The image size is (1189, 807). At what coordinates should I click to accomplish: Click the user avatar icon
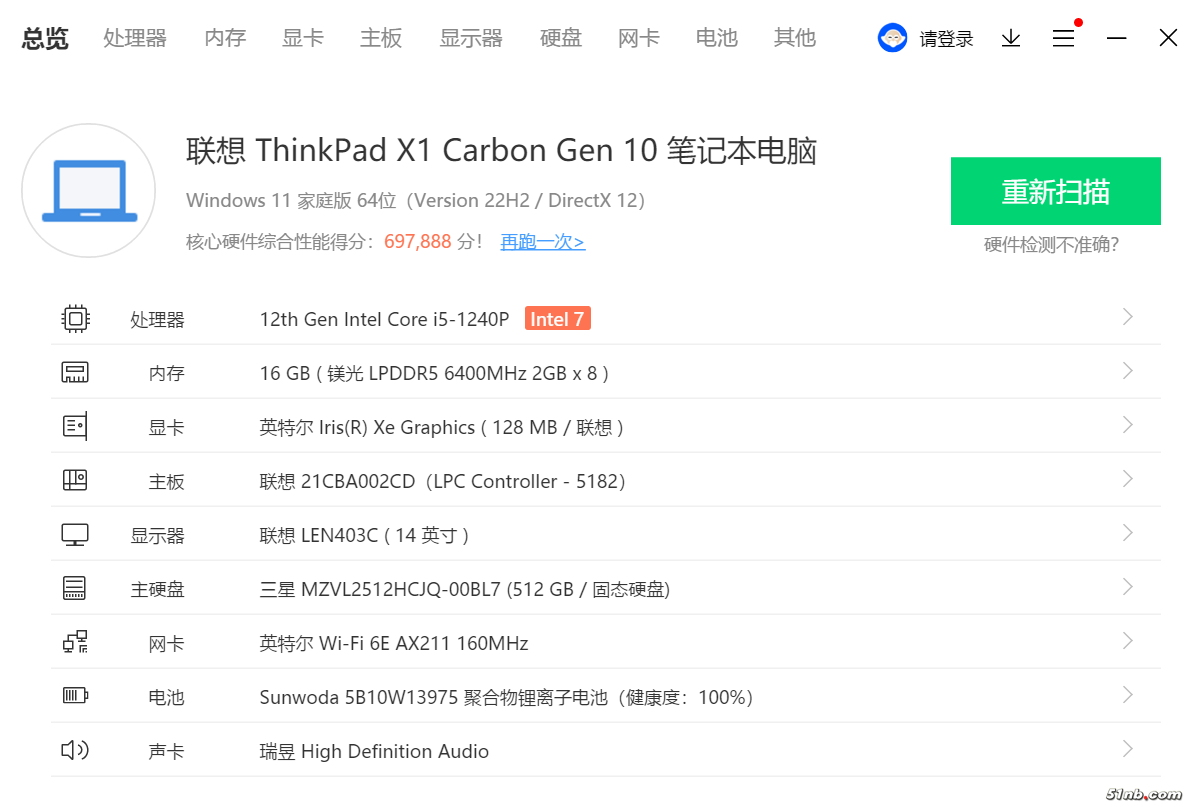(x=893, y=37)
